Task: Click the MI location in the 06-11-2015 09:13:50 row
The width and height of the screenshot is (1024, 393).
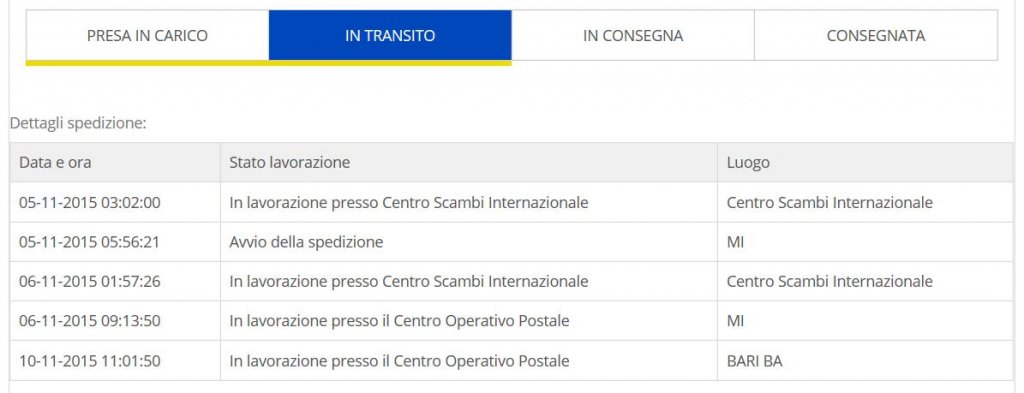Action: tap(865, 321)
